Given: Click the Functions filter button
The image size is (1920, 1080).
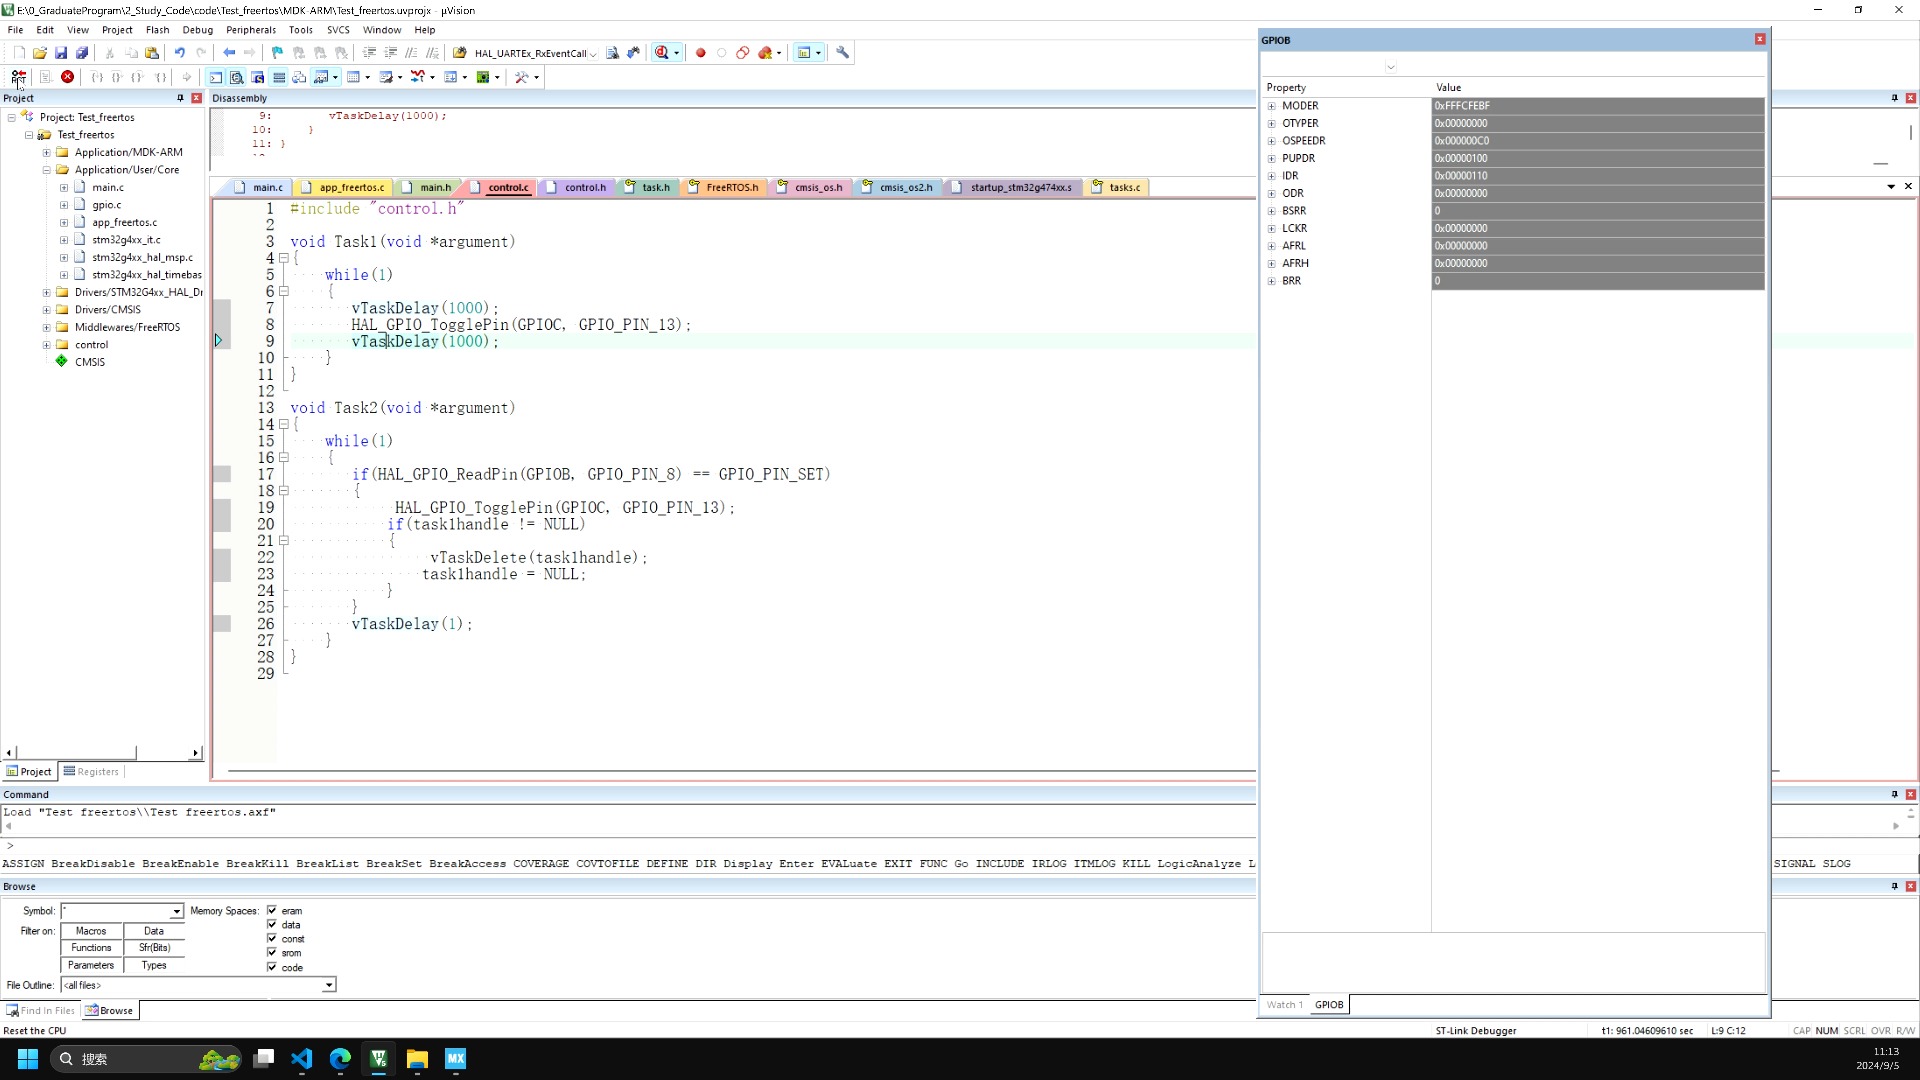Looking at the screenshot, I should 91,948.
